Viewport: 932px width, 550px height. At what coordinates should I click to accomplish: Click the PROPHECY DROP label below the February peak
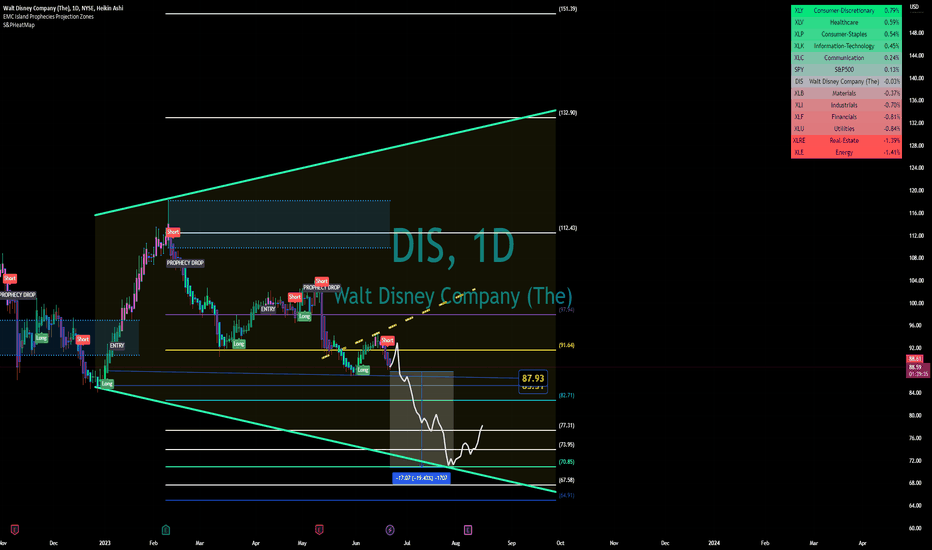coord(185,263)
